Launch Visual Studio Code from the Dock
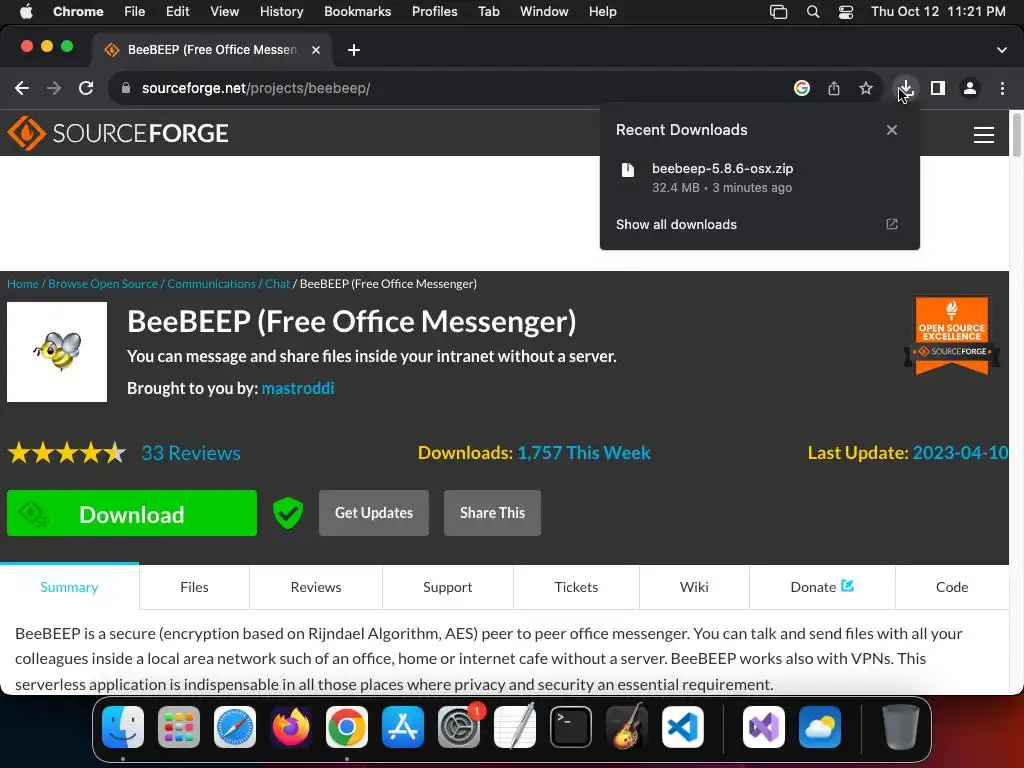Image resolution: width=1024 pixels, height=768 pixels. (x=682, y=727)
